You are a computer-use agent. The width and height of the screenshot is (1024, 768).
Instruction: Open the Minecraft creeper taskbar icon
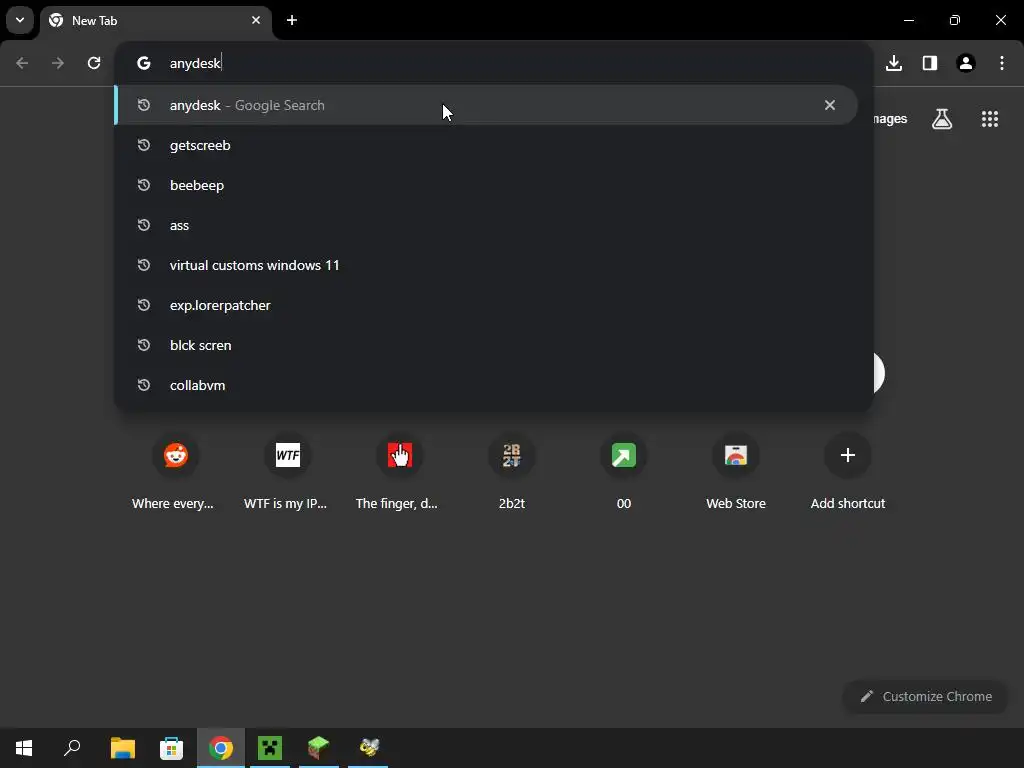tap(270, 748)
